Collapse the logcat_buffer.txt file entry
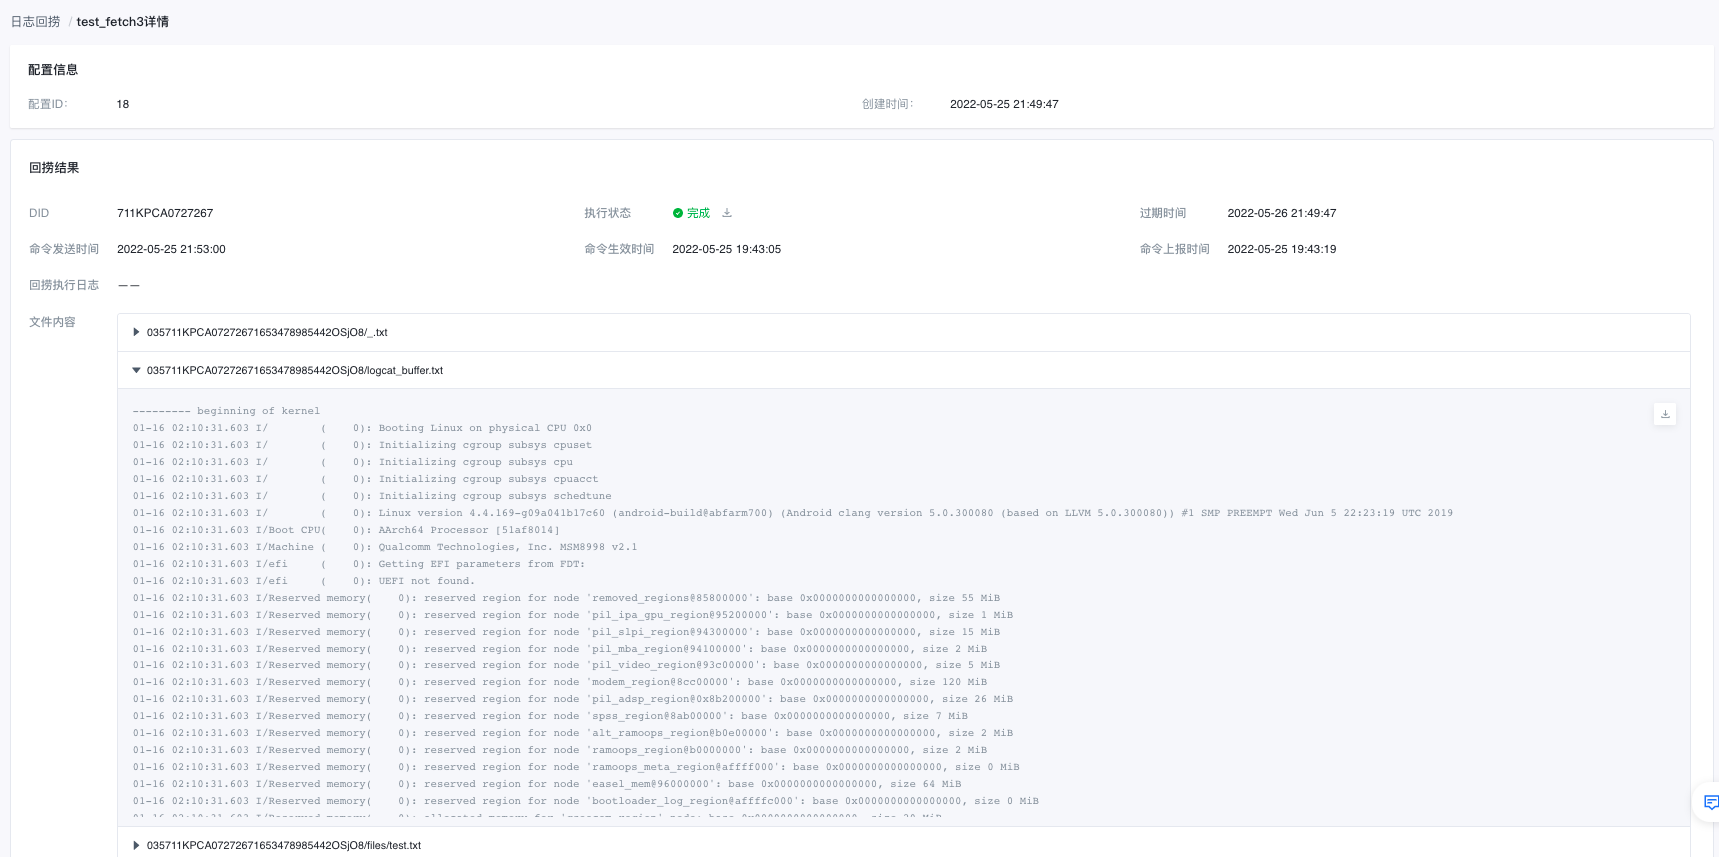The width and height of the screenshot is (1719, 857). pos(137,370)
